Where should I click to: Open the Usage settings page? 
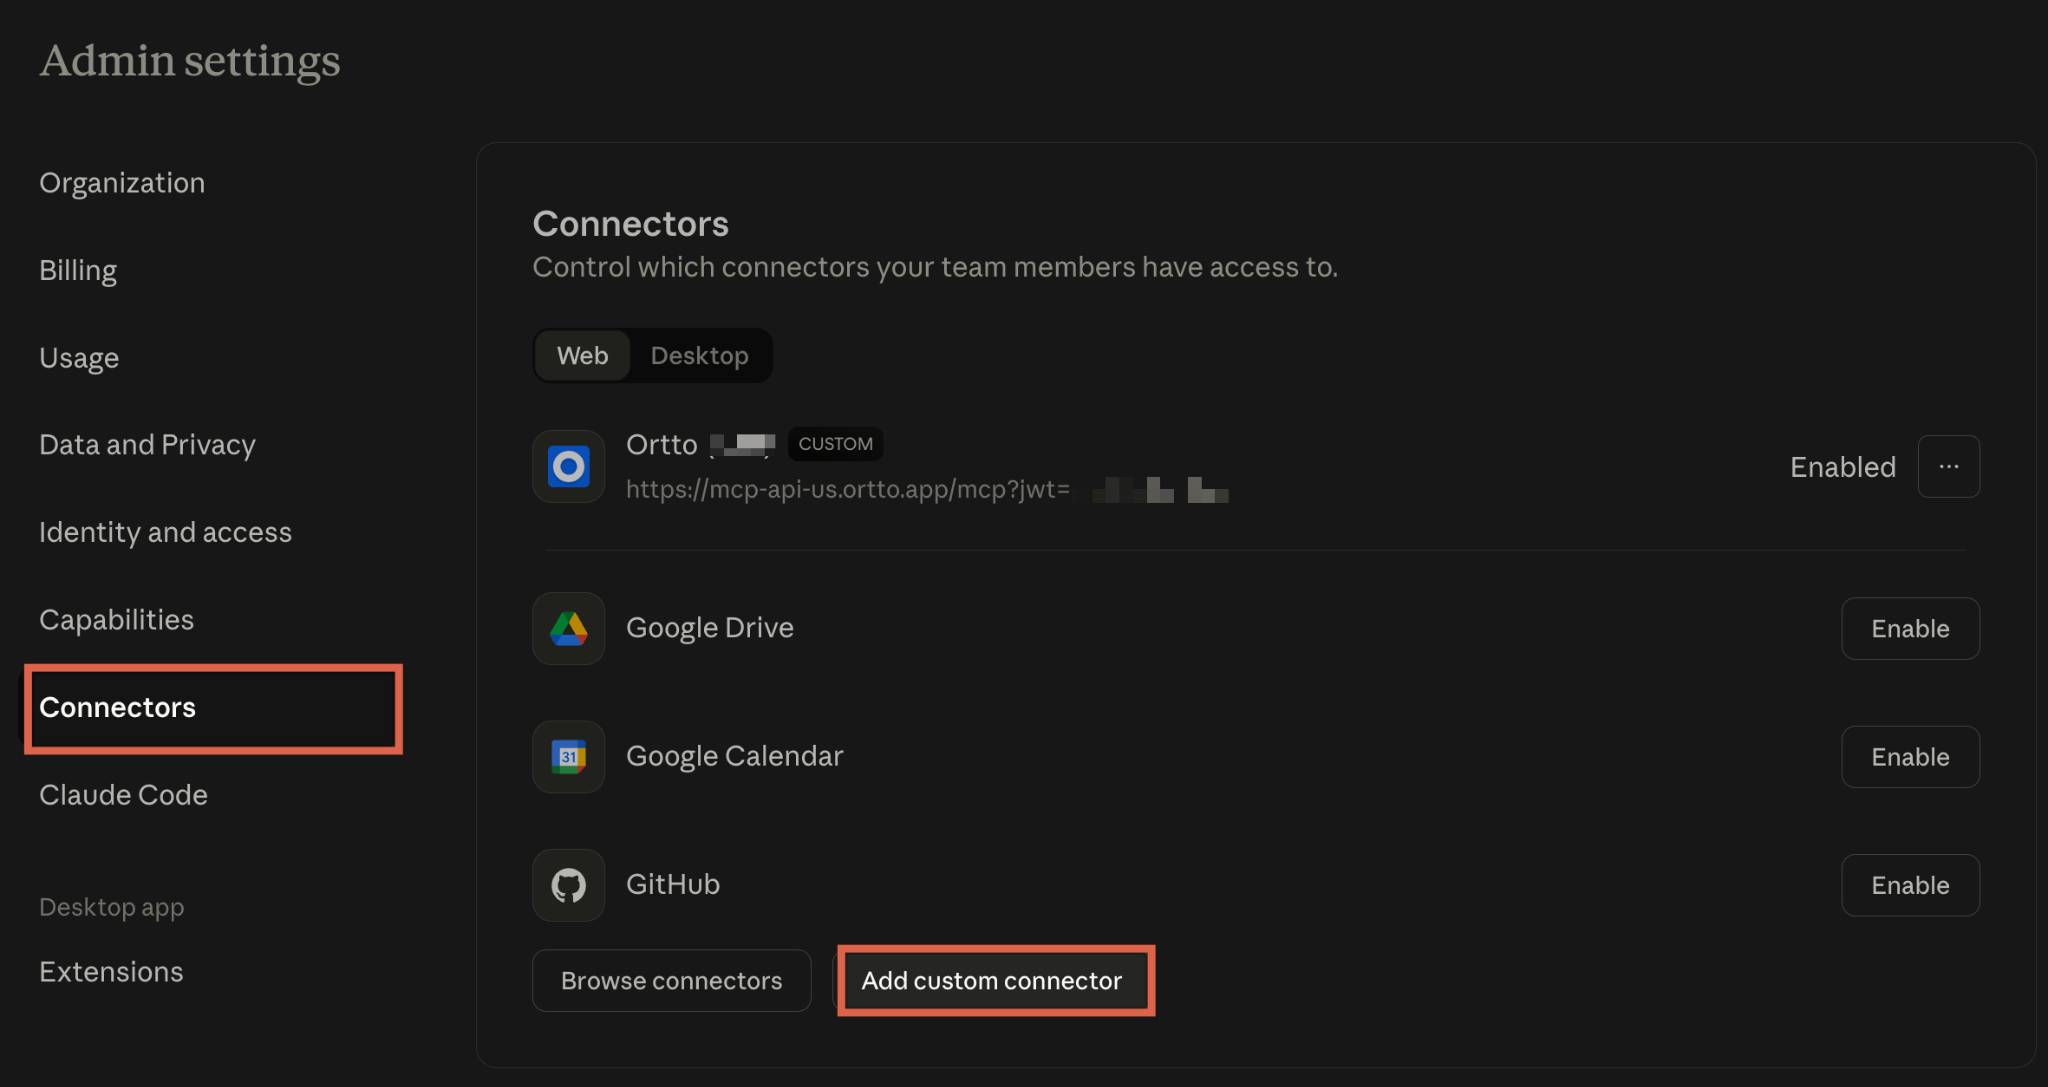(79, 358)
